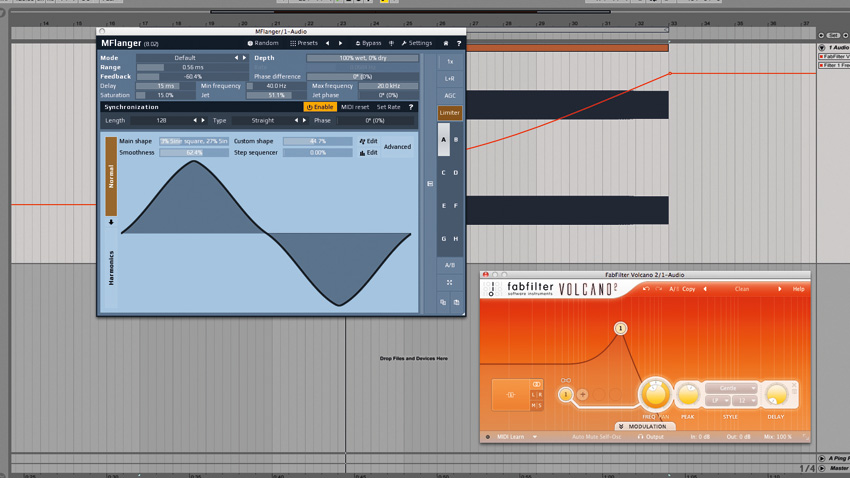Open the Gentle style dropdown in Volcano
The width and height of the screenshot is (850, 478).
731,388
